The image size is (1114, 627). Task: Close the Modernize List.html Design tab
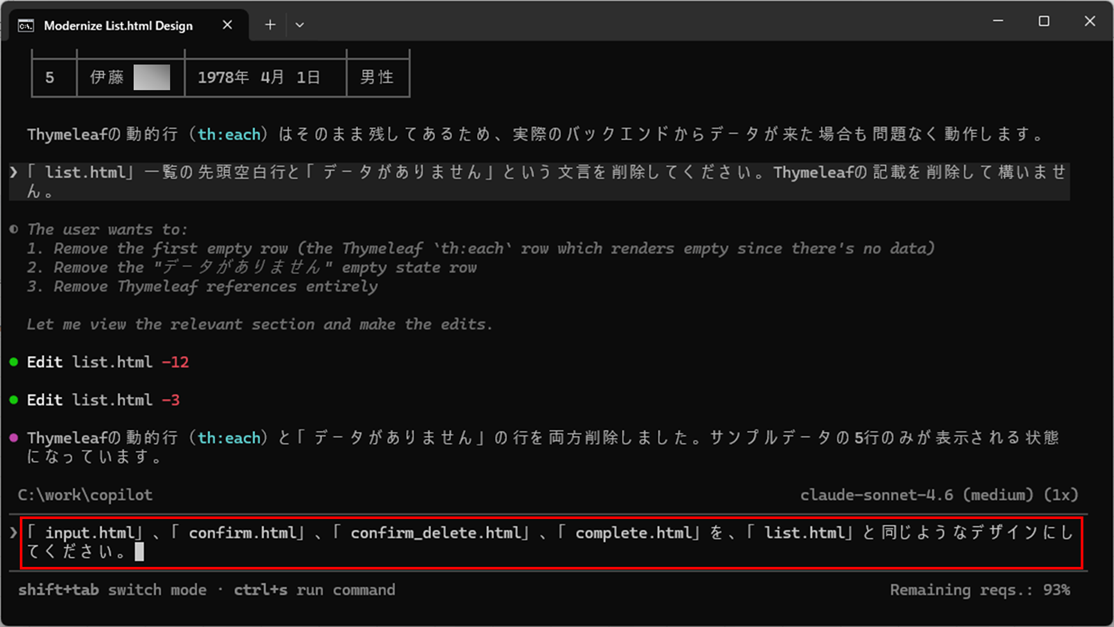point(227,25)
